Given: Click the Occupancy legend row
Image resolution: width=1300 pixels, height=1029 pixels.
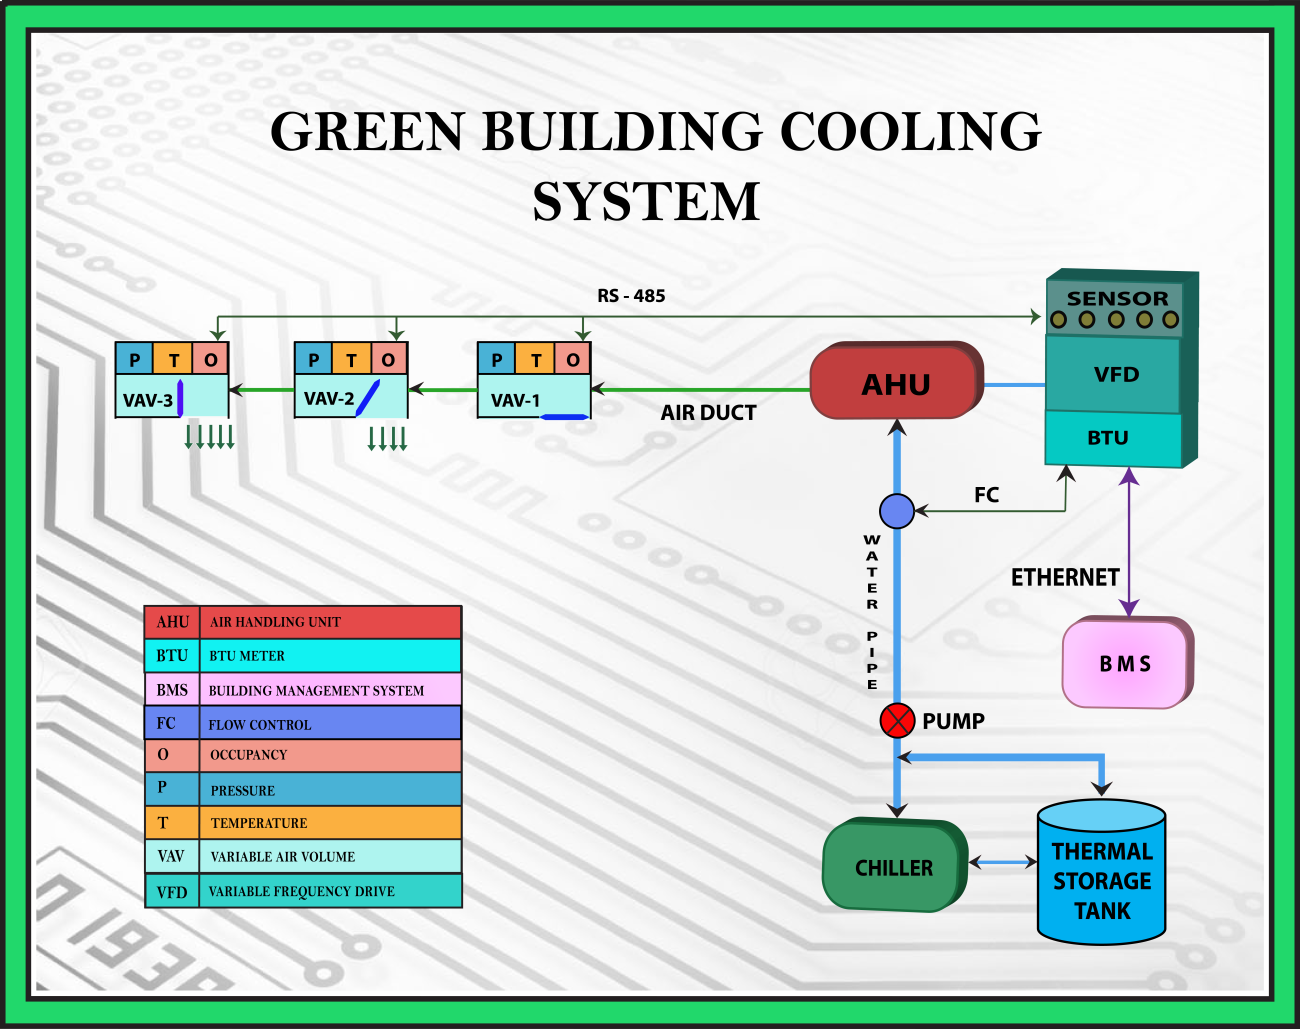Looking at the screenshot, I should tap(303, 756).
